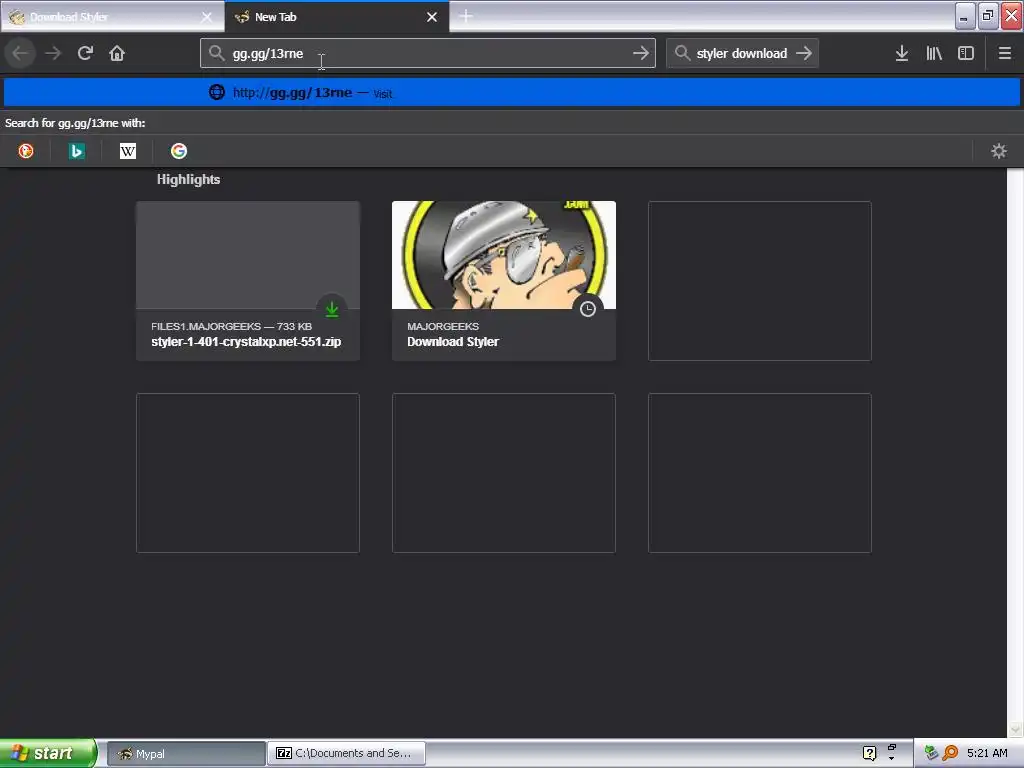Open search settings gear
The width and height of the screenshot is (1024, 768).
(999, 151)
